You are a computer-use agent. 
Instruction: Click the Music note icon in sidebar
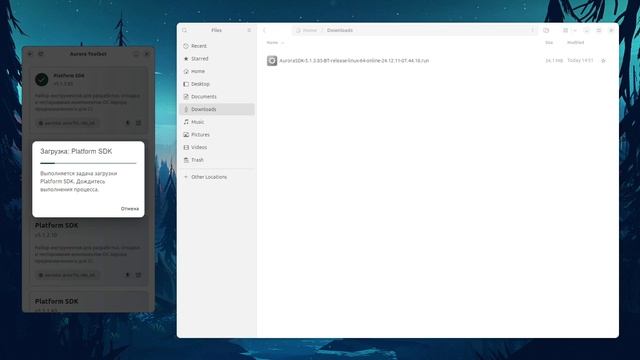pos(186,122)
